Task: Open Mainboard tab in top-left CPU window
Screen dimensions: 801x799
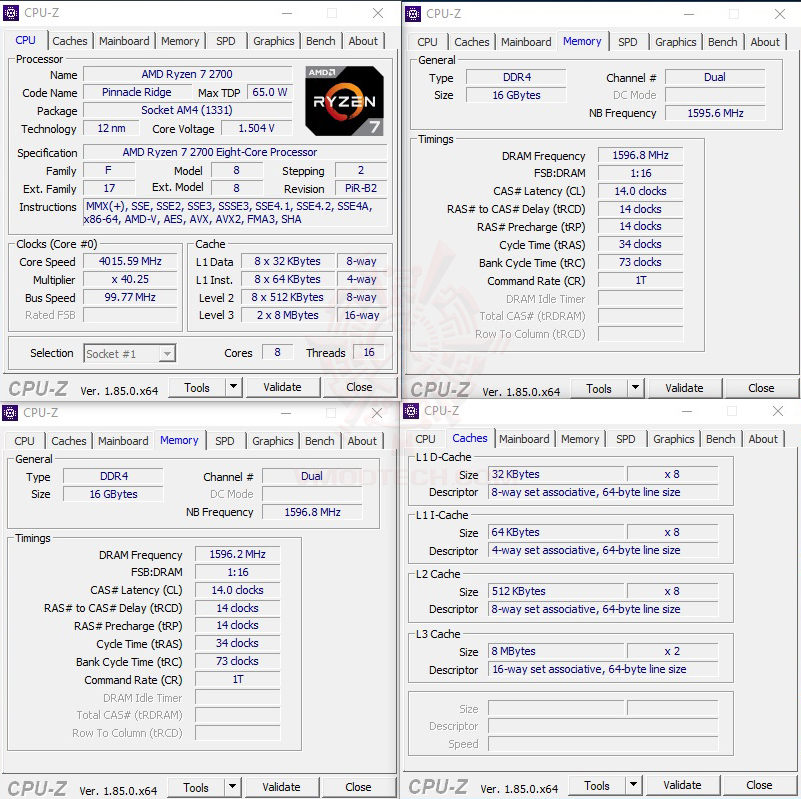Action: click(124, 41)
